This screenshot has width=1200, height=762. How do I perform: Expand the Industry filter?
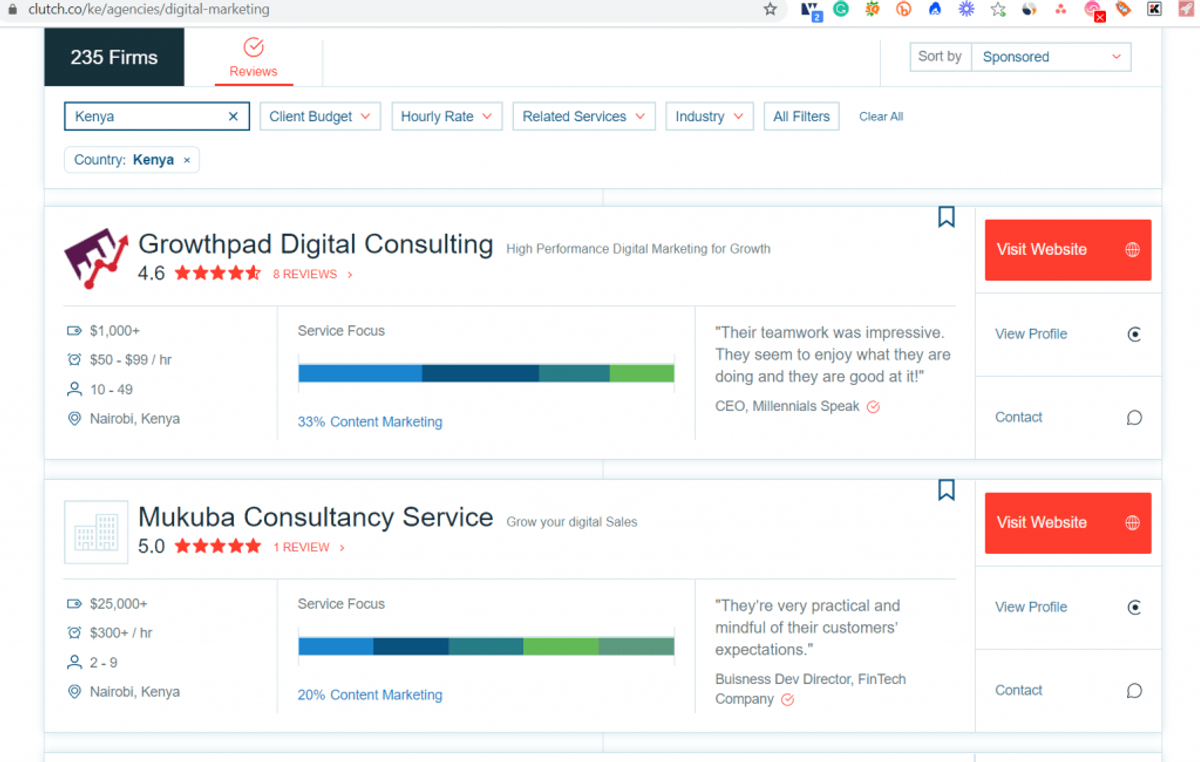pos(709,116)
